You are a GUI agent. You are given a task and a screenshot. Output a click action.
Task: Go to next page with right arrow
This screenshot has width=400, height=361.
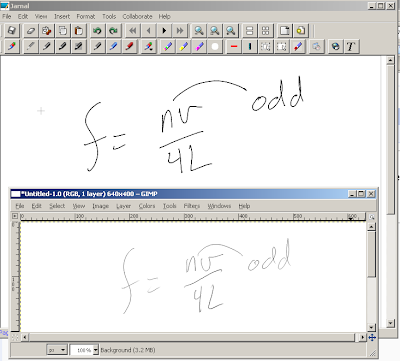click(x=164, y=31)
